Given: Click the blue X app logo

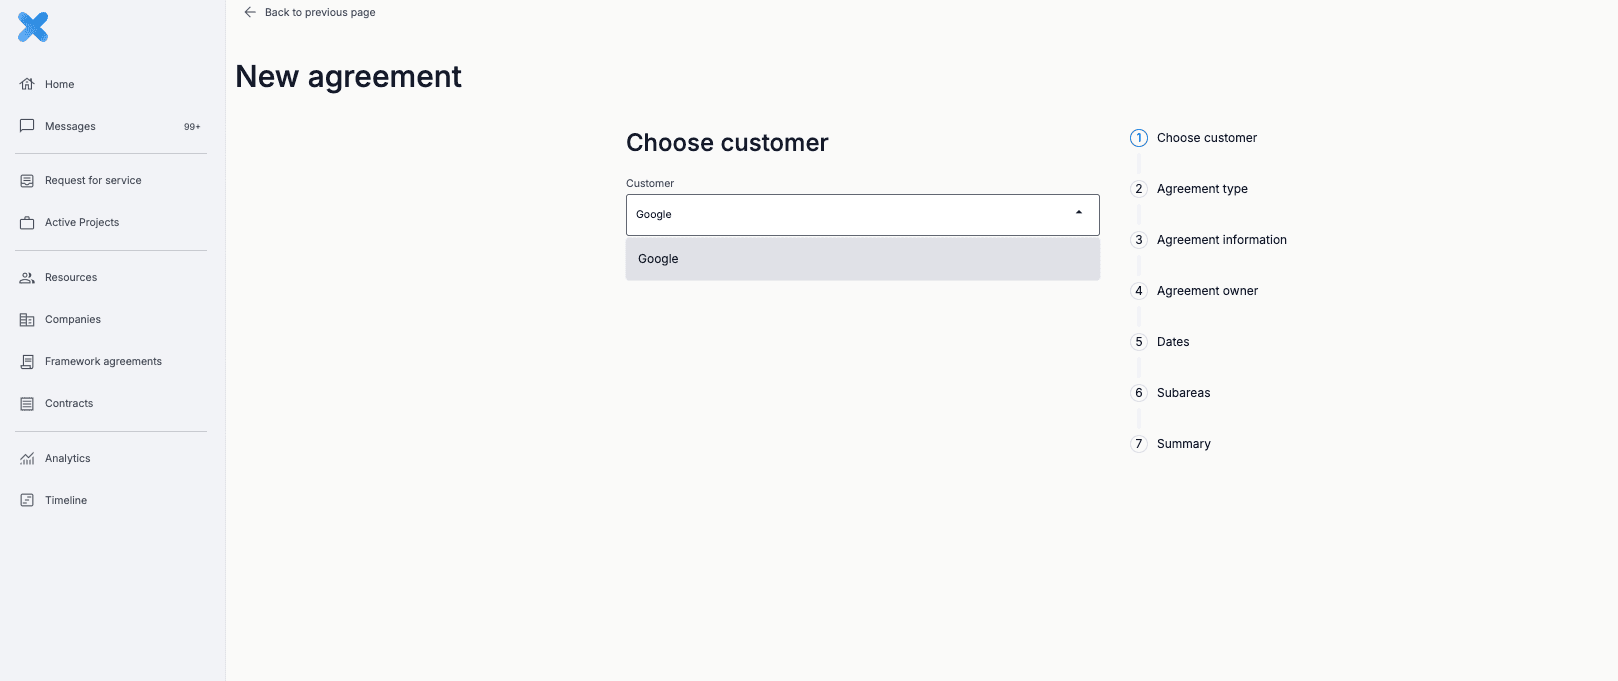Looking at the screenshot, I should click(x=33, y=27).
